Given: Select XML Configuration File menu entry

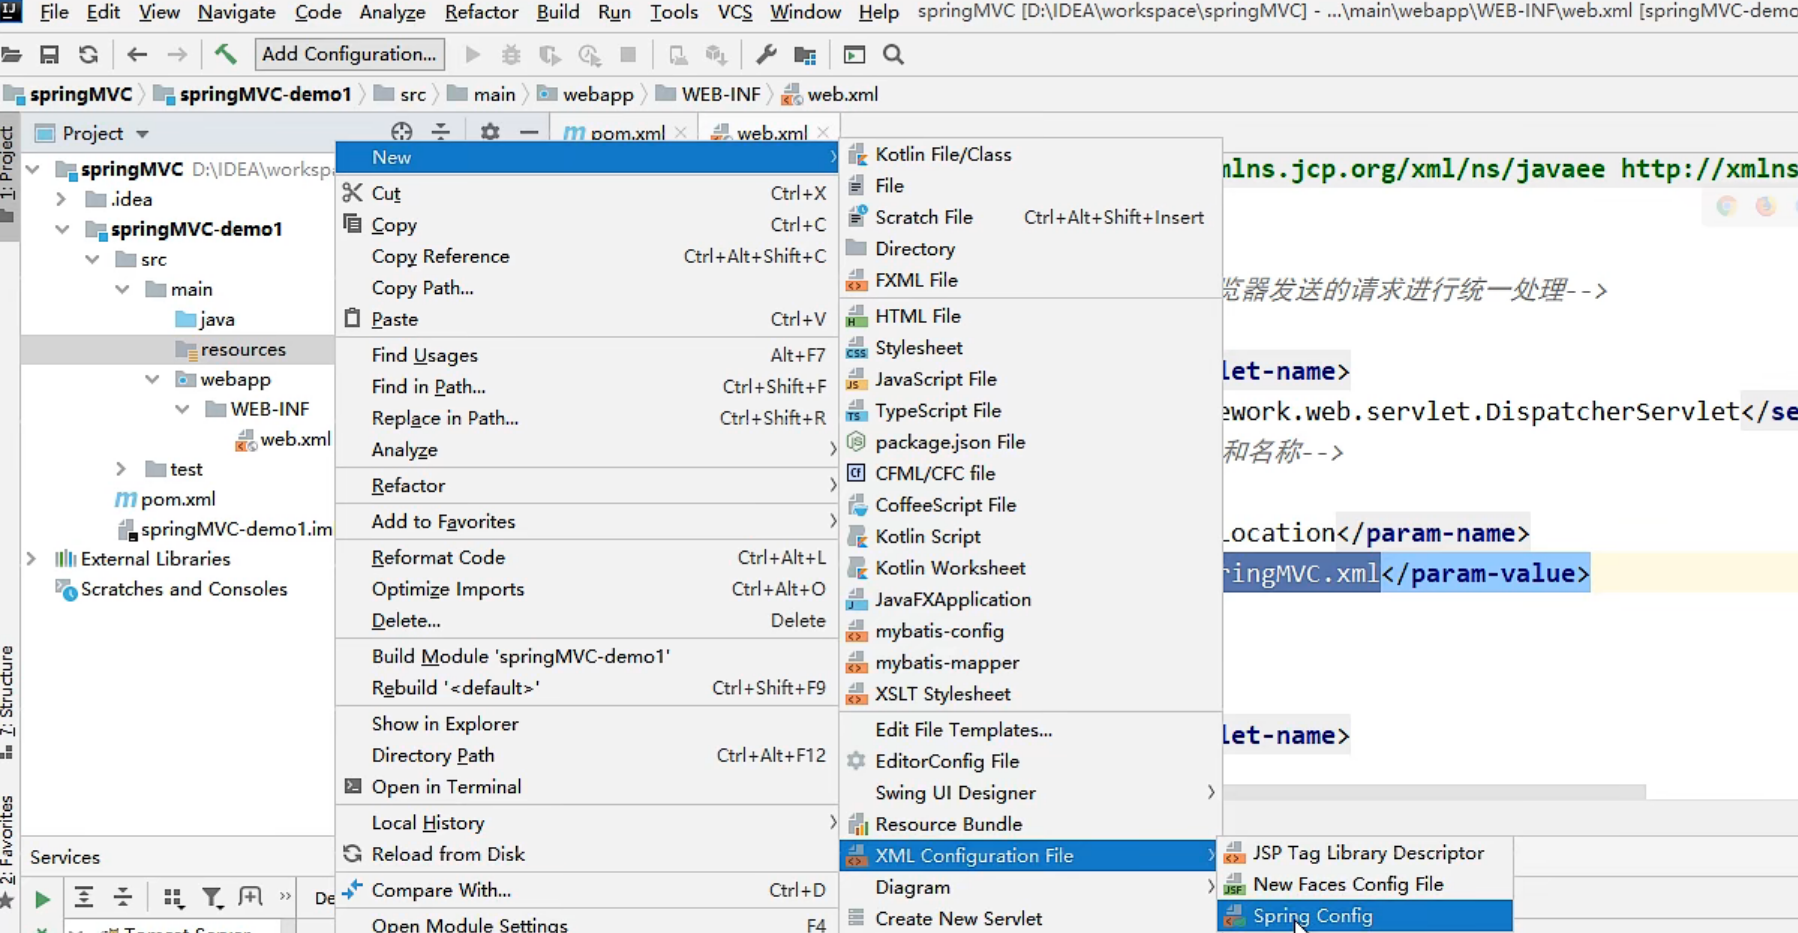Looking at the screenshot, I should coord(1028,856).
